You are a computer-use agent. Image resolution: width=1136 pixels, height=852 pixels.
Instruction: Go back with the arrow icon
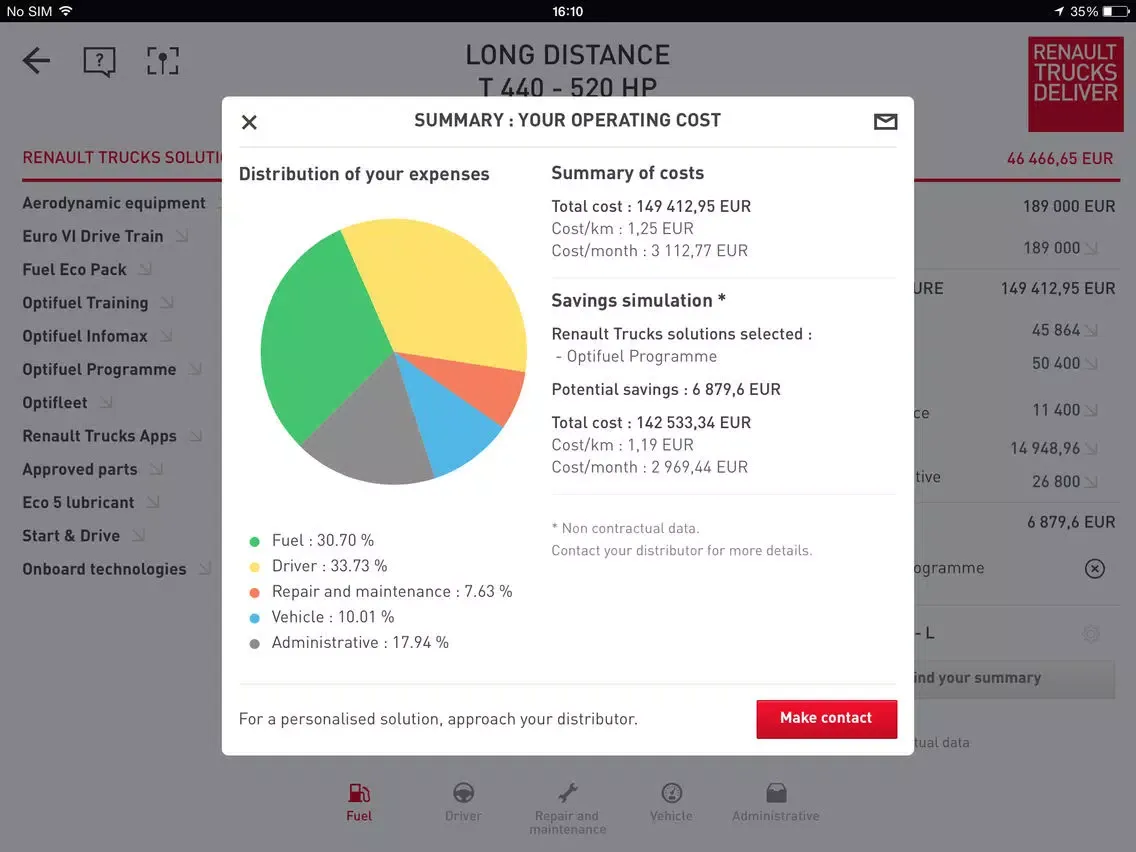pos(36,61)
